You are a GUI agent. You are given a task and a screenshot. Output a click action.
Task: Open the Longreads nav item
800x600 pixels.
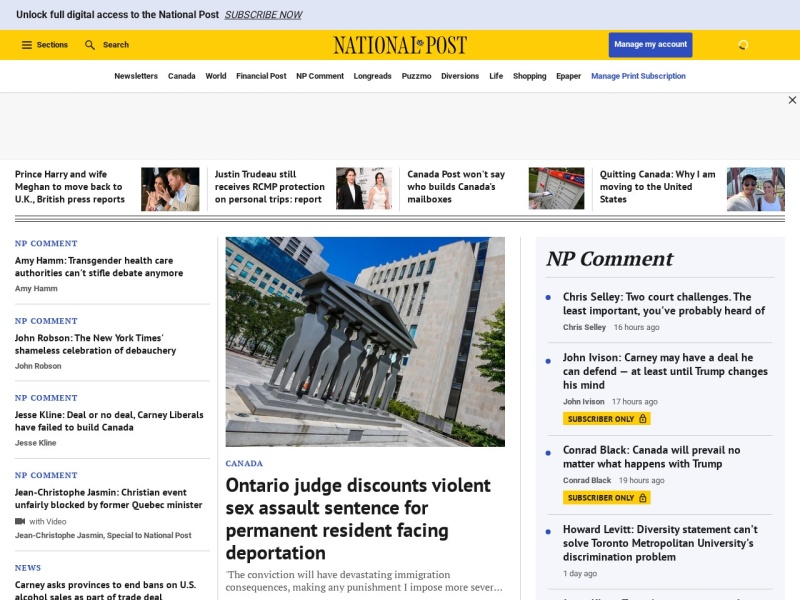point(372,76)
